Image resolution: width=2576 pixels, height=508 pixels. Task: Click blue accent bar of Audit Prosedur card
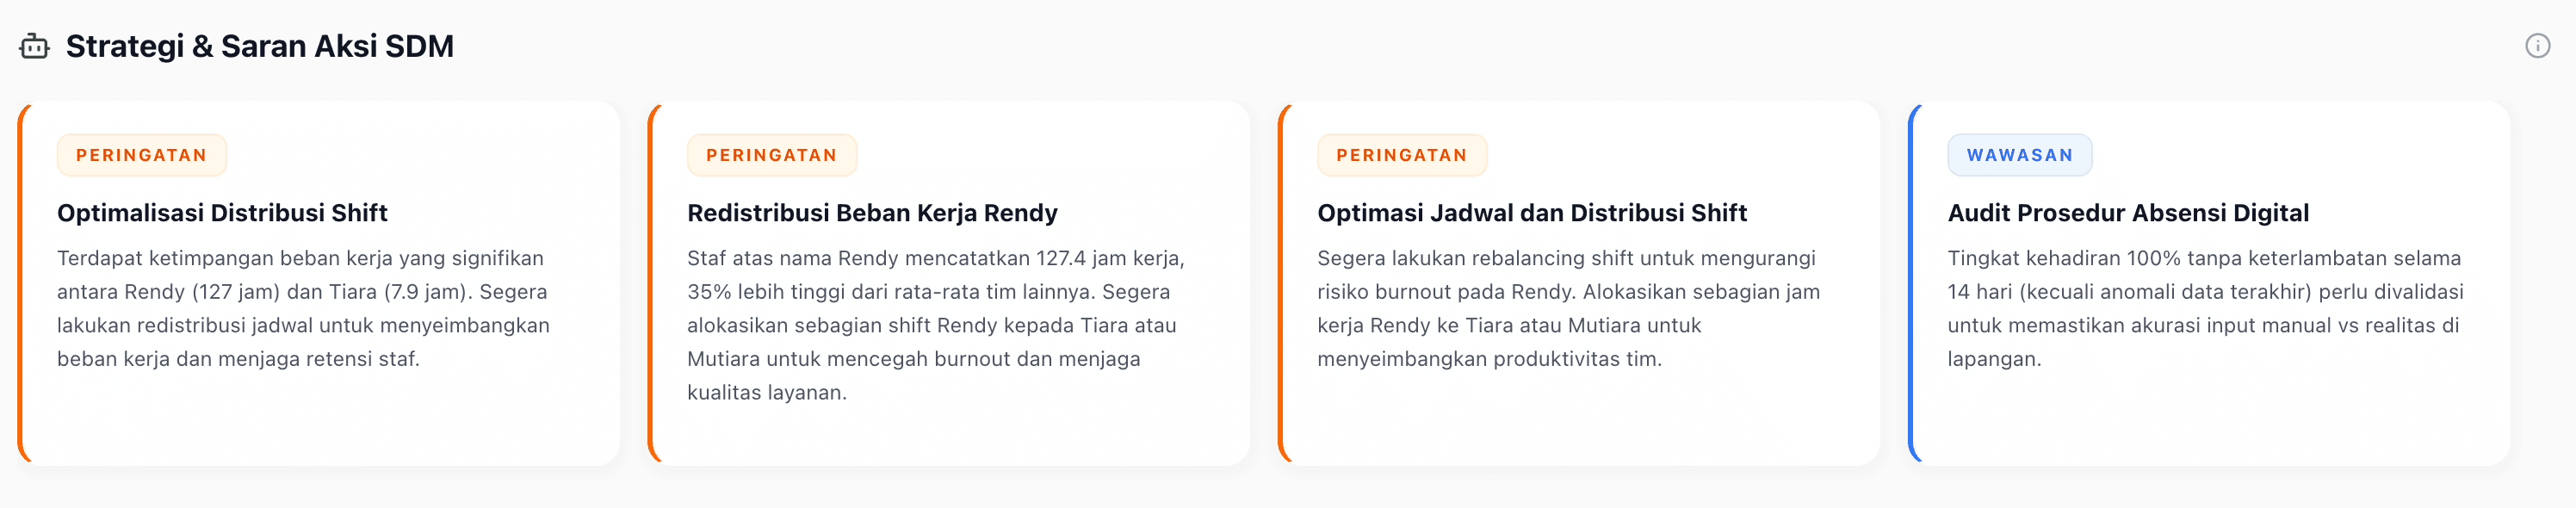point(1911,283)
